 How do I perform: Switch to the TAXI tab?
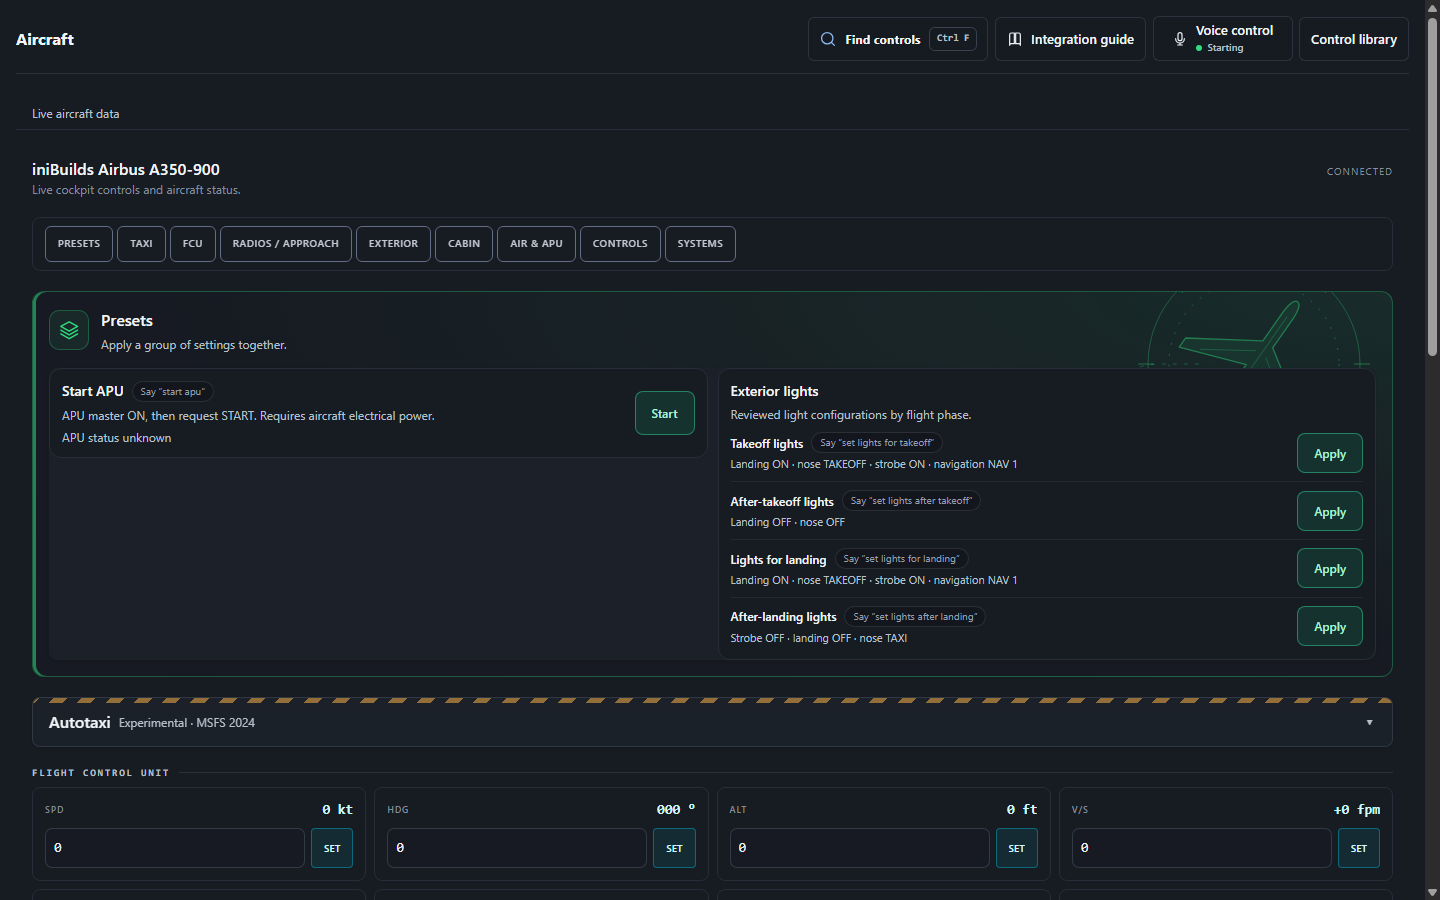pos(141,244)
